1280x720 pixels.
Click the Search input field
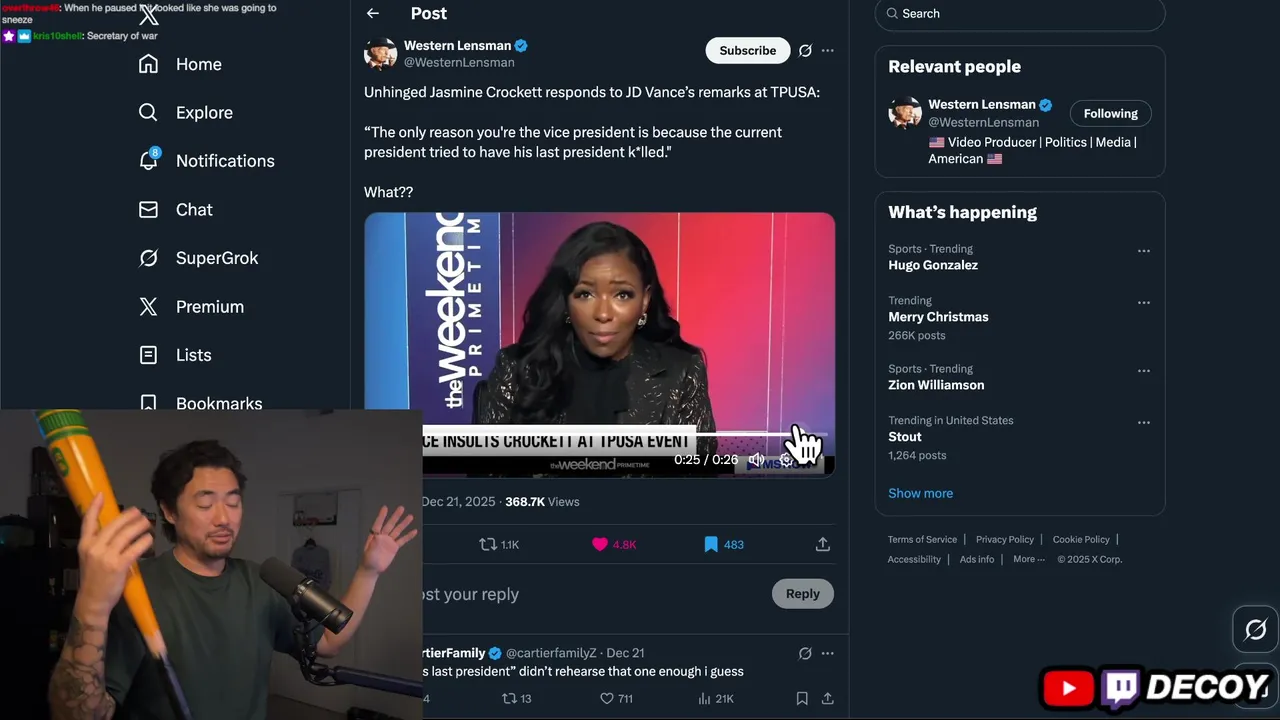tap(1020, 14)
